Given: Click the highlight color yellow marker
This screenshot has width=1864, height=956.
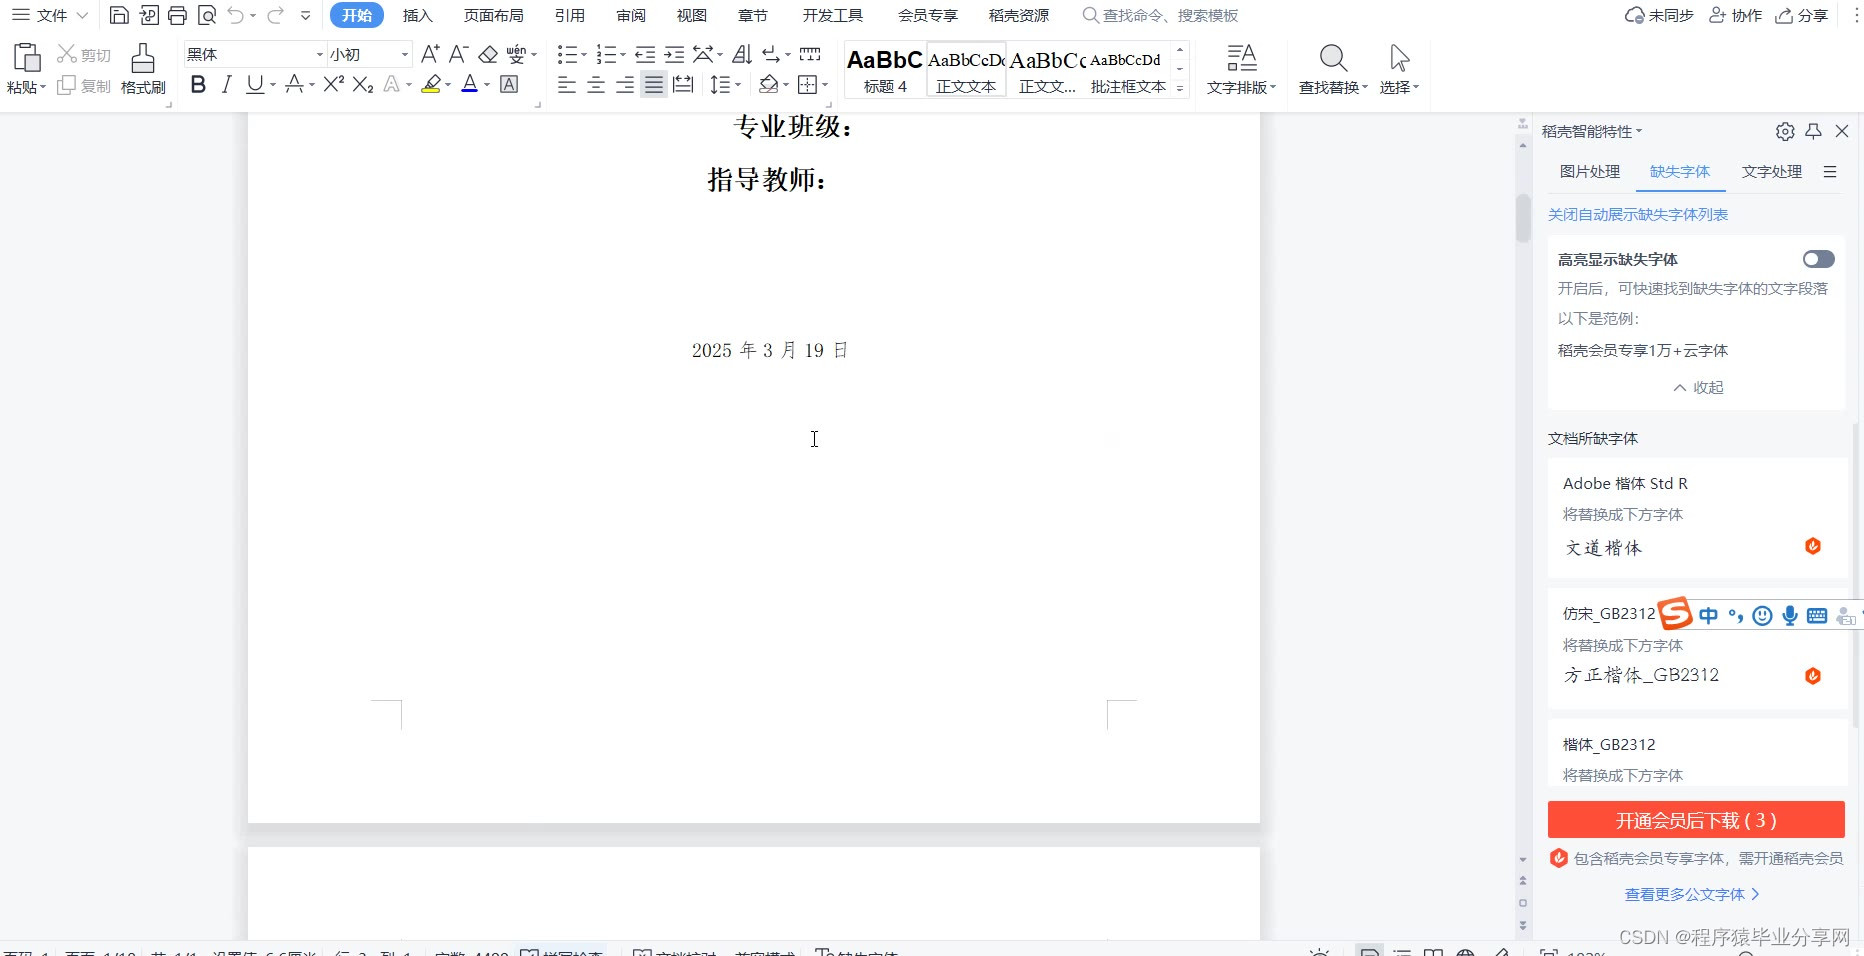Looking at the screenshot, I should (431, 85).
